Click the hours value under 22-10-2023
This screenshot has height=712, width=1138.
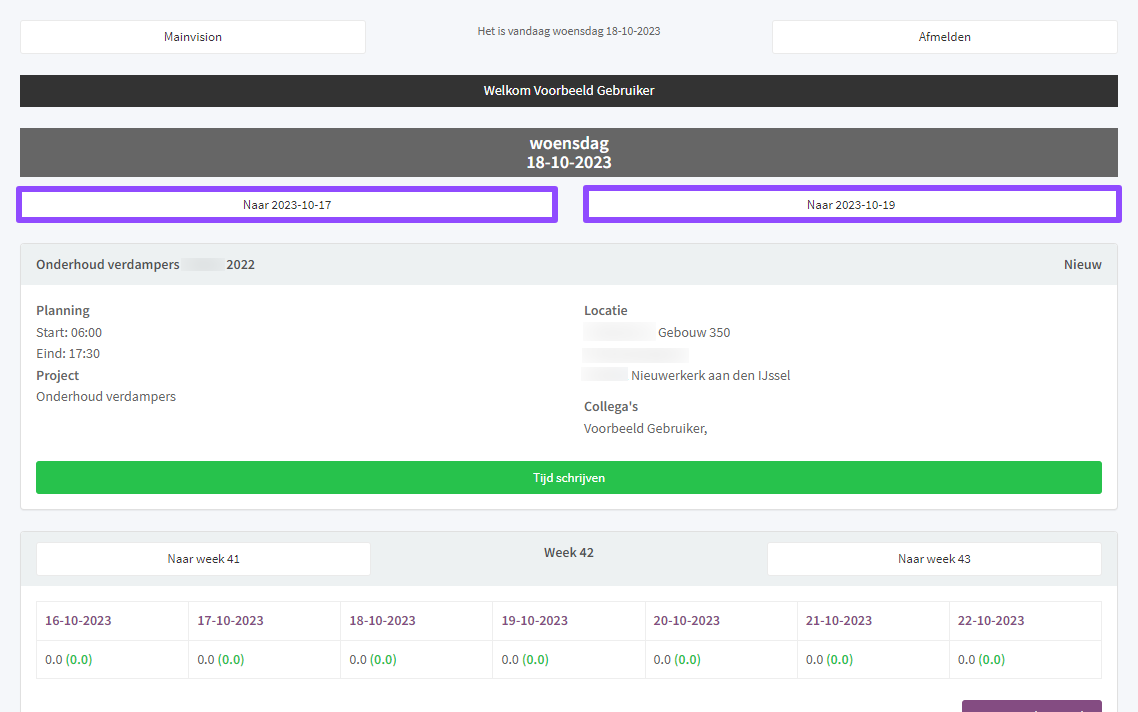[981, 660]
